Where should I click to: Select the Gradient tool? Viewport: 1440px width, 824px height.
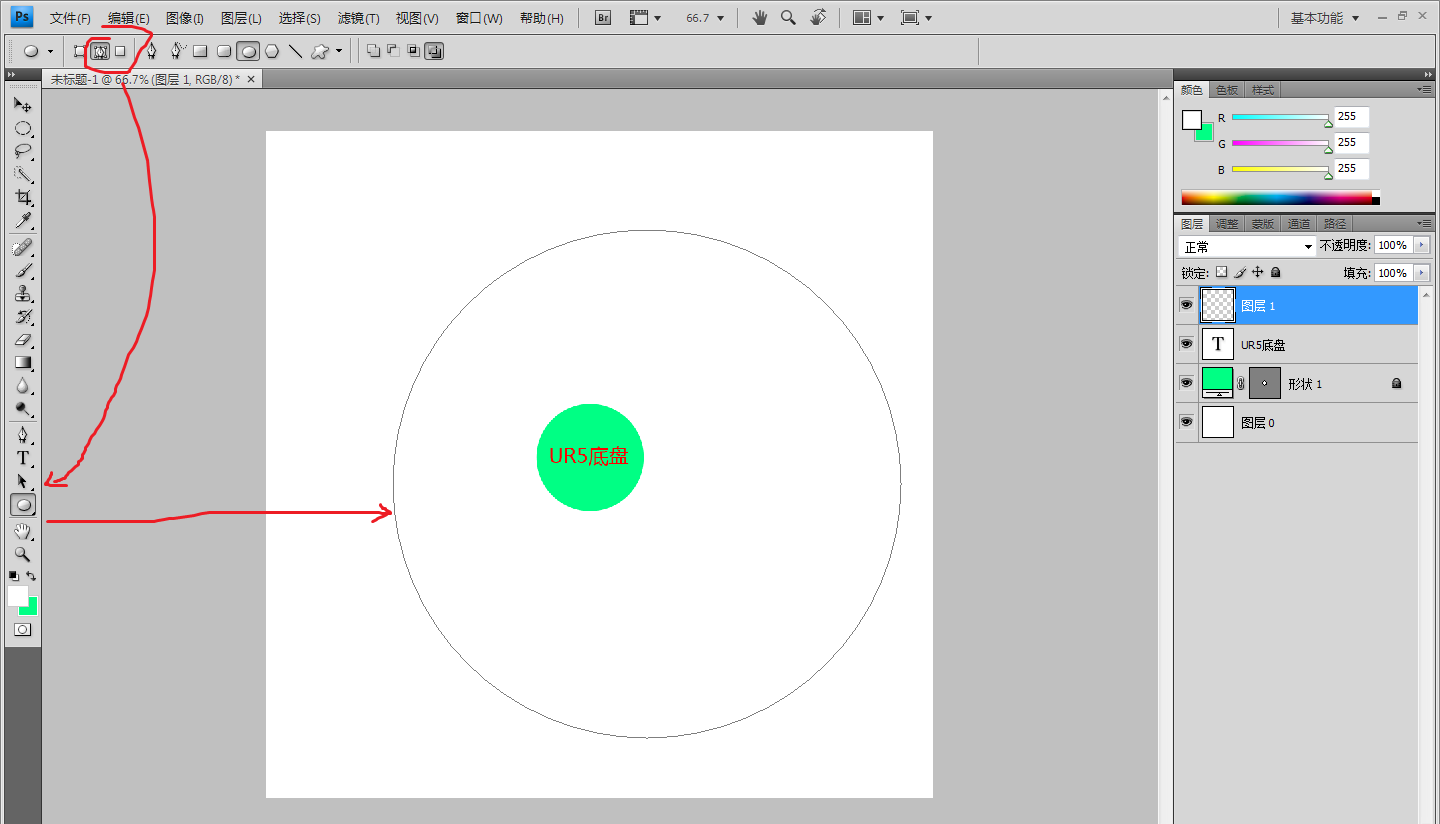click(23, 363)
